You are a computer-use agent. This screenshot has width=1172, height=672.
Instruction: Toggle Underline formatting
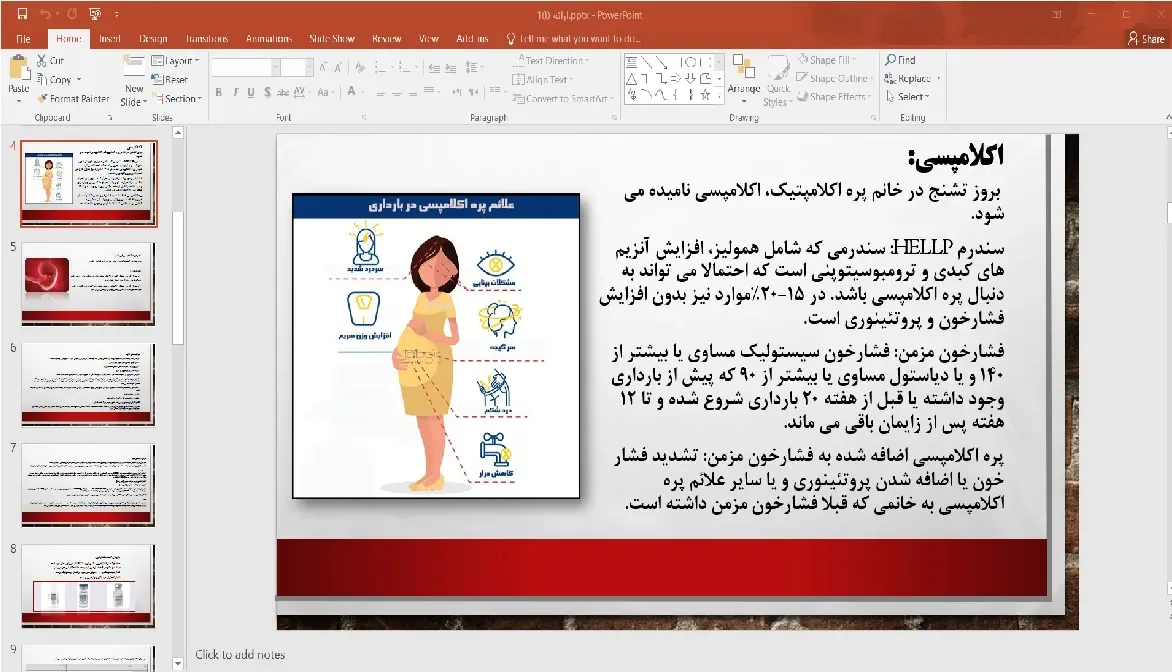coord(250,92)
